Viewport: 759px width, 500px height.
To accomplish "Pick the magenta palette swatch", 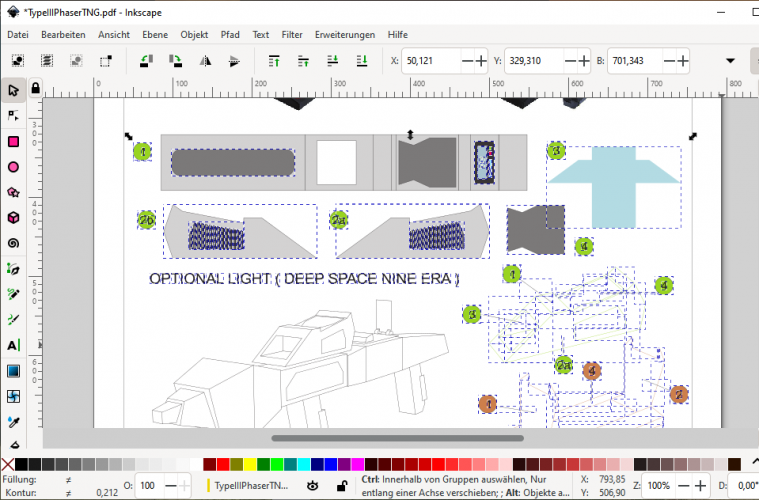I will click(358, 465).
